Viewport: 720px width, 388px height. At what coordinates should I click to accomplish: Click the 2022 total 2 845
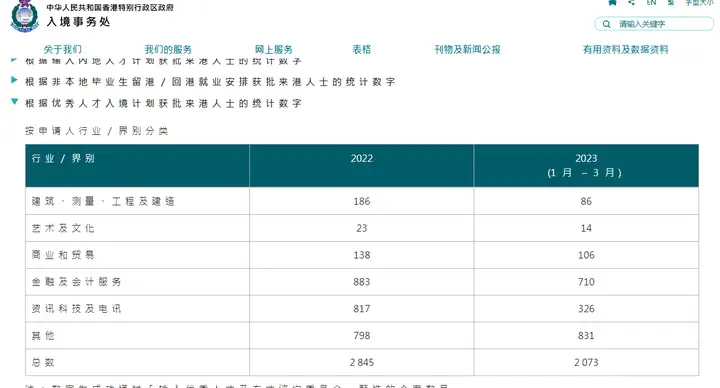coord(362,362)
